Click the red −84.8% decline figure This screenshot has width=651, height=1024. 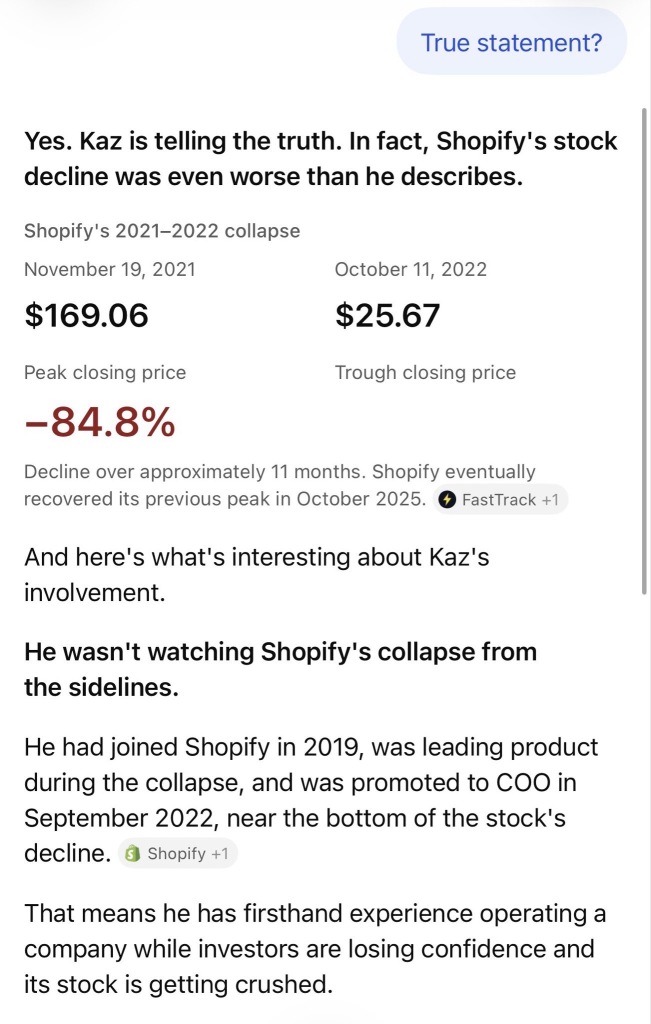click(x=100, y=422)
